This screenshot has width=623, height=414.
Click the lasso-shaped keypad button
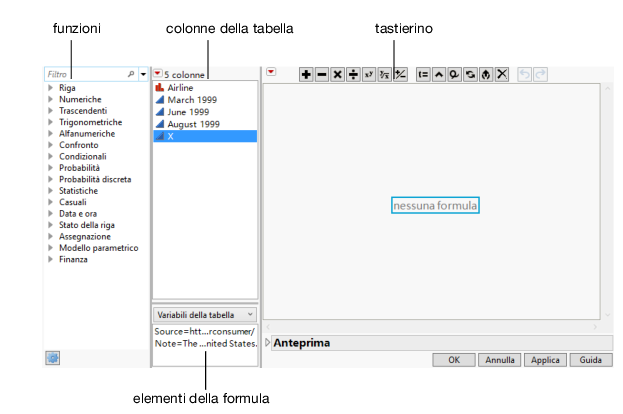(x=454, y=74)
